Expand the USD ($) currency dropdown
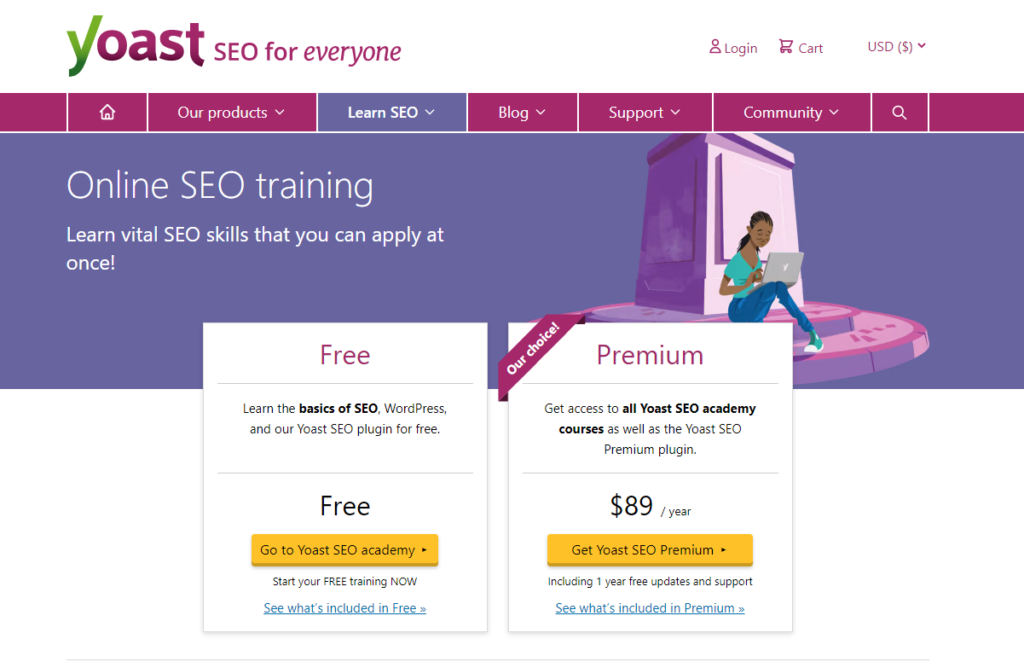 (x=896, y=46)
